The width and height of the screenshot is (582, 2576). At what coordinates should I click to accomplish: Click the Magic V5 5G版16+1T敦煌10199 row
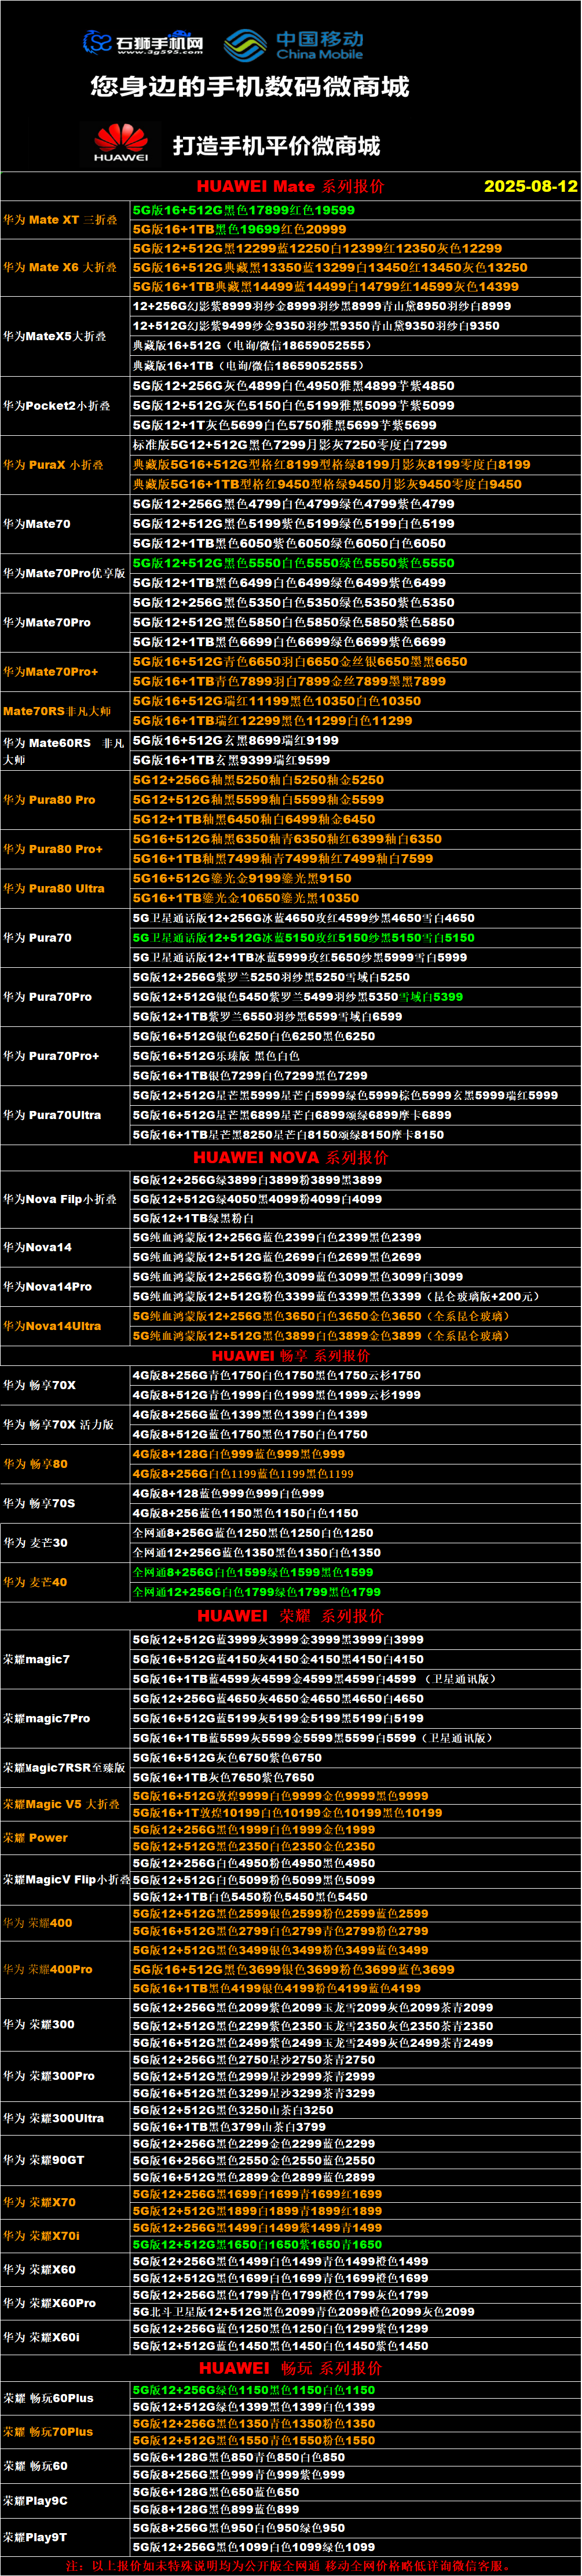355,1812
